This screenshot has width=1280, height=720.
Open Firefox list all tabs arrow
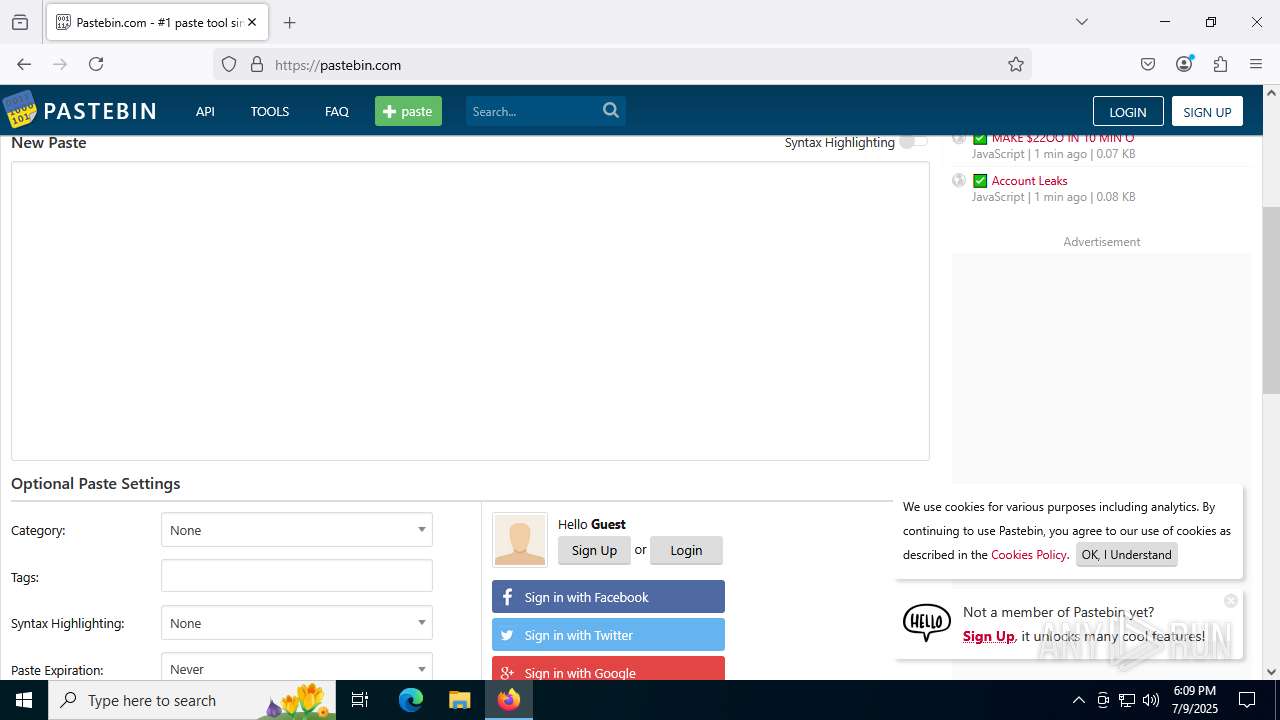point(1081,22)
